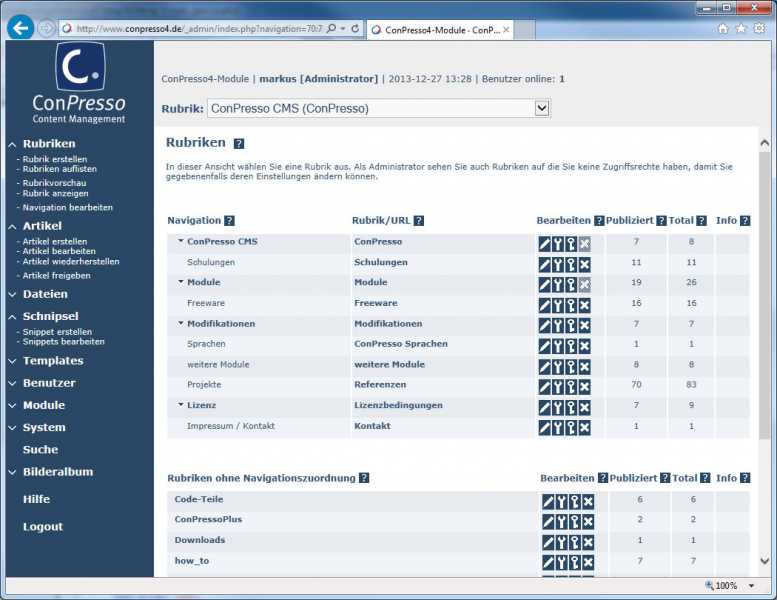Screen dimensions: 777x600
Task: Click the address bar search magnifier icon
Action: [x=332, y=28]
